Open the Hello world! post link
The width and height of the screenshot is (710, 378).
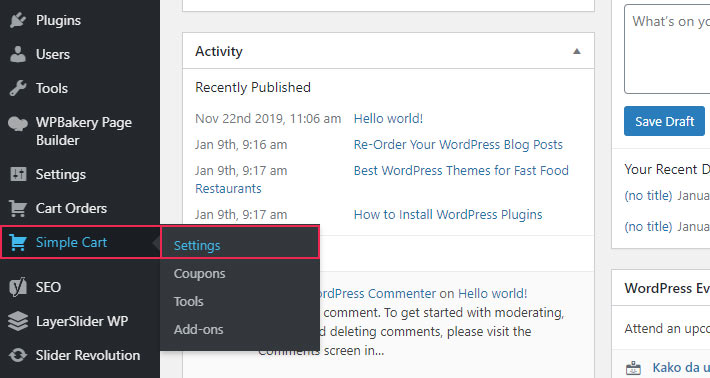(388, 119)
